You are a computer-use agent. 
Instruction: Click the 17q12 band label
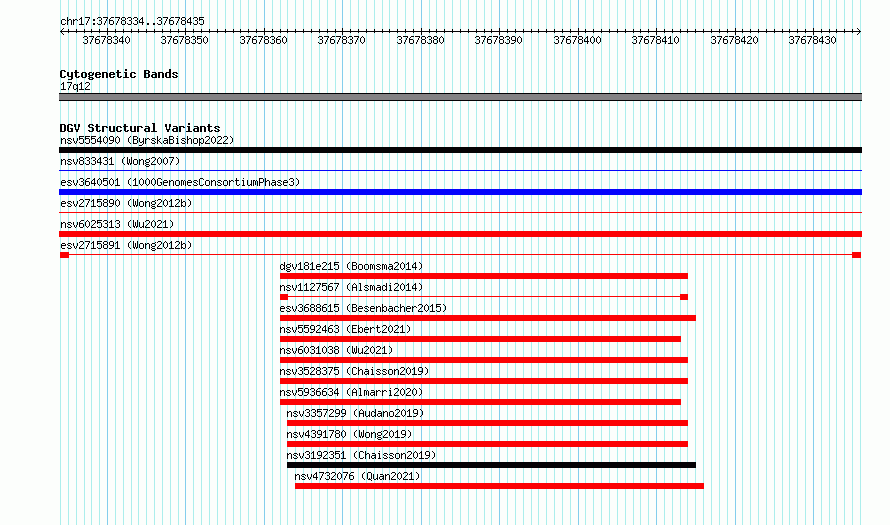(x=75, y=86)
